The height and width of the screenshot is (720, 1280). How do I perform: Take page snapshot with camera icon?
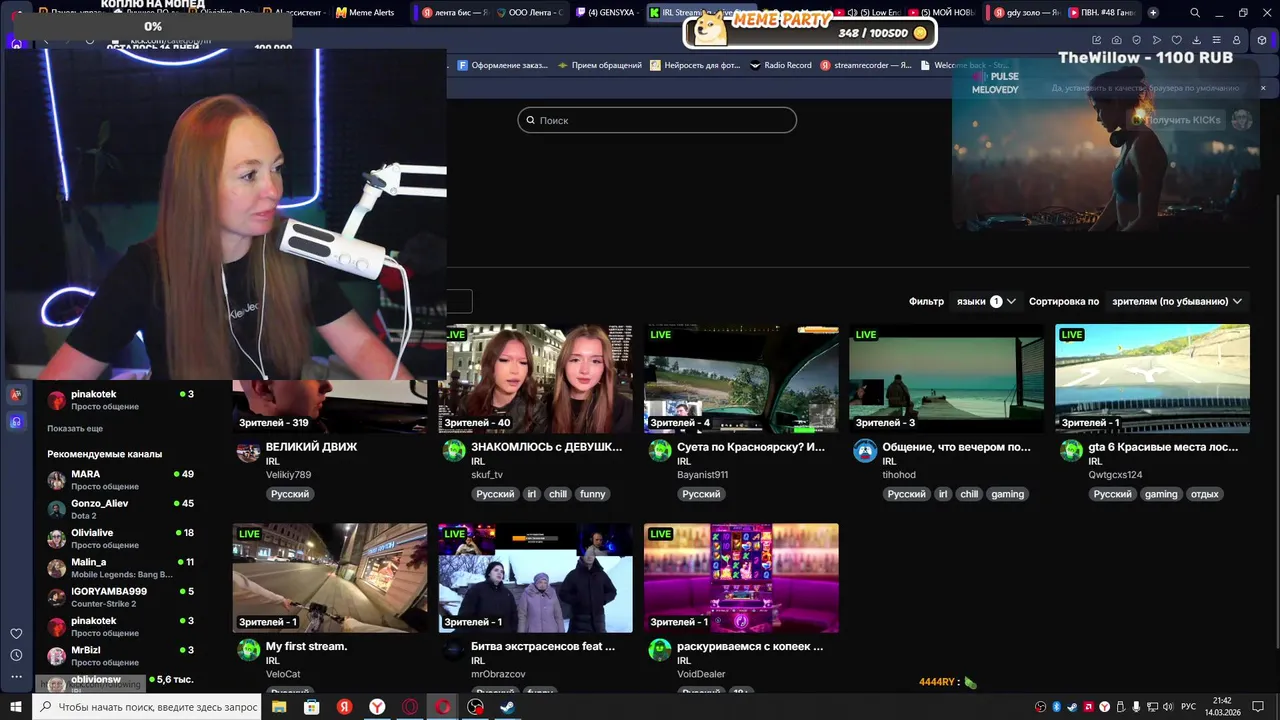tap(1116, 40)
